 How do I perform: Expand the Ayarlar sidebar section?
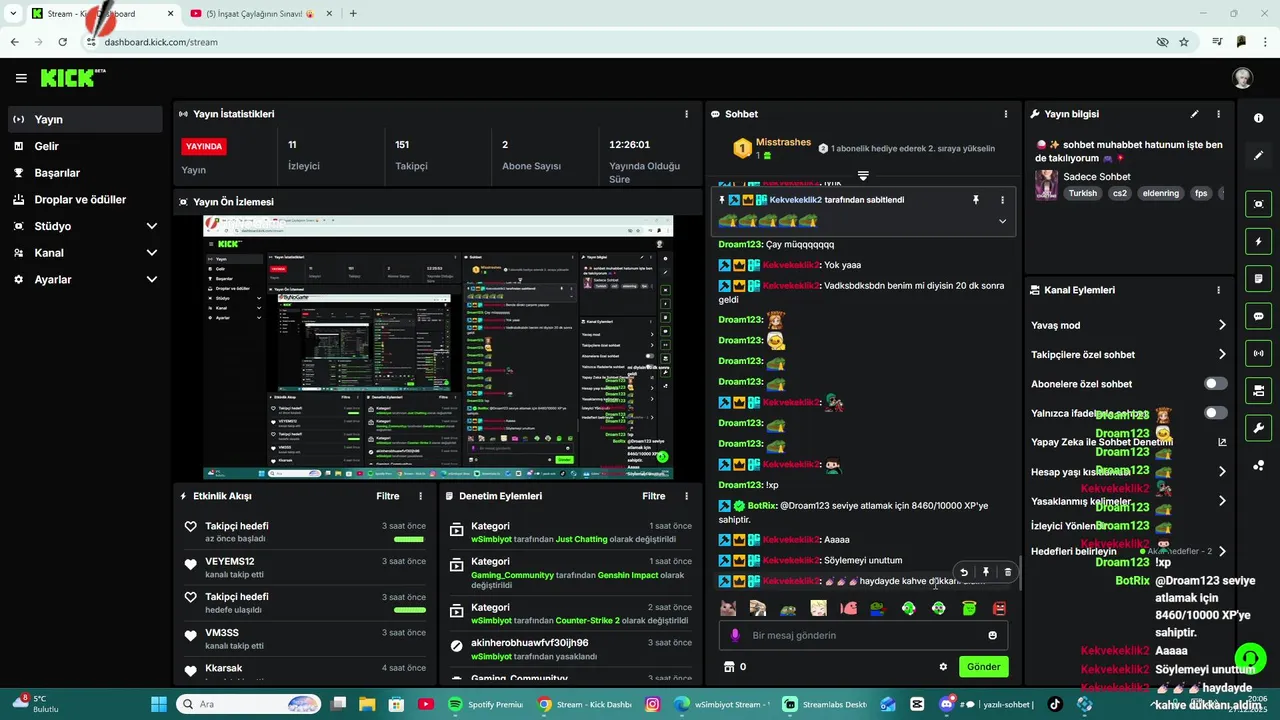(152, 280)
